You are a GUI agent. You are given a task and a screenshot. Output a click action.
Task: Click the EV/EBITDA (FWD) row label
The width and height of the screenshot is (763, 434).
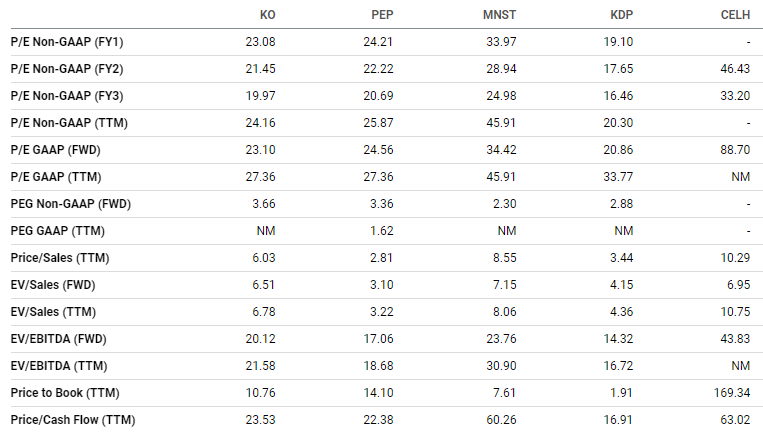click(60, 339)
